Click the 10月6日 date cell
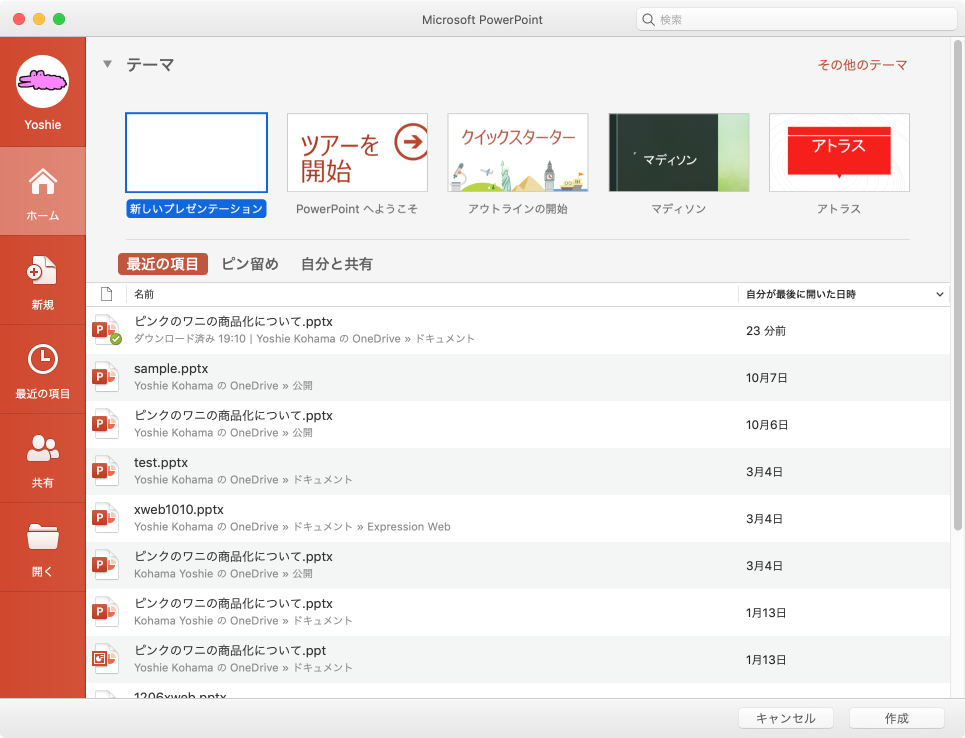 (767, 425)
